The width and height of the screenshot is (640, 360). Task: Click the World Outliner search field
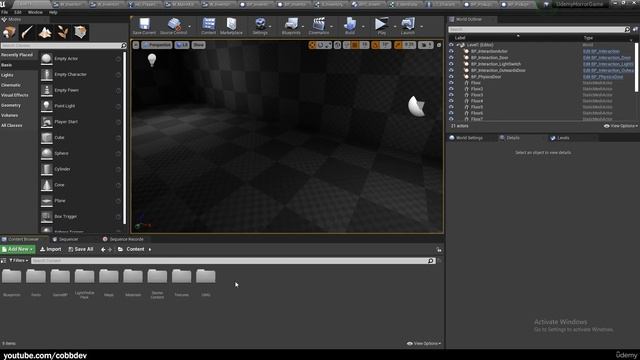[x=536, y=29]
